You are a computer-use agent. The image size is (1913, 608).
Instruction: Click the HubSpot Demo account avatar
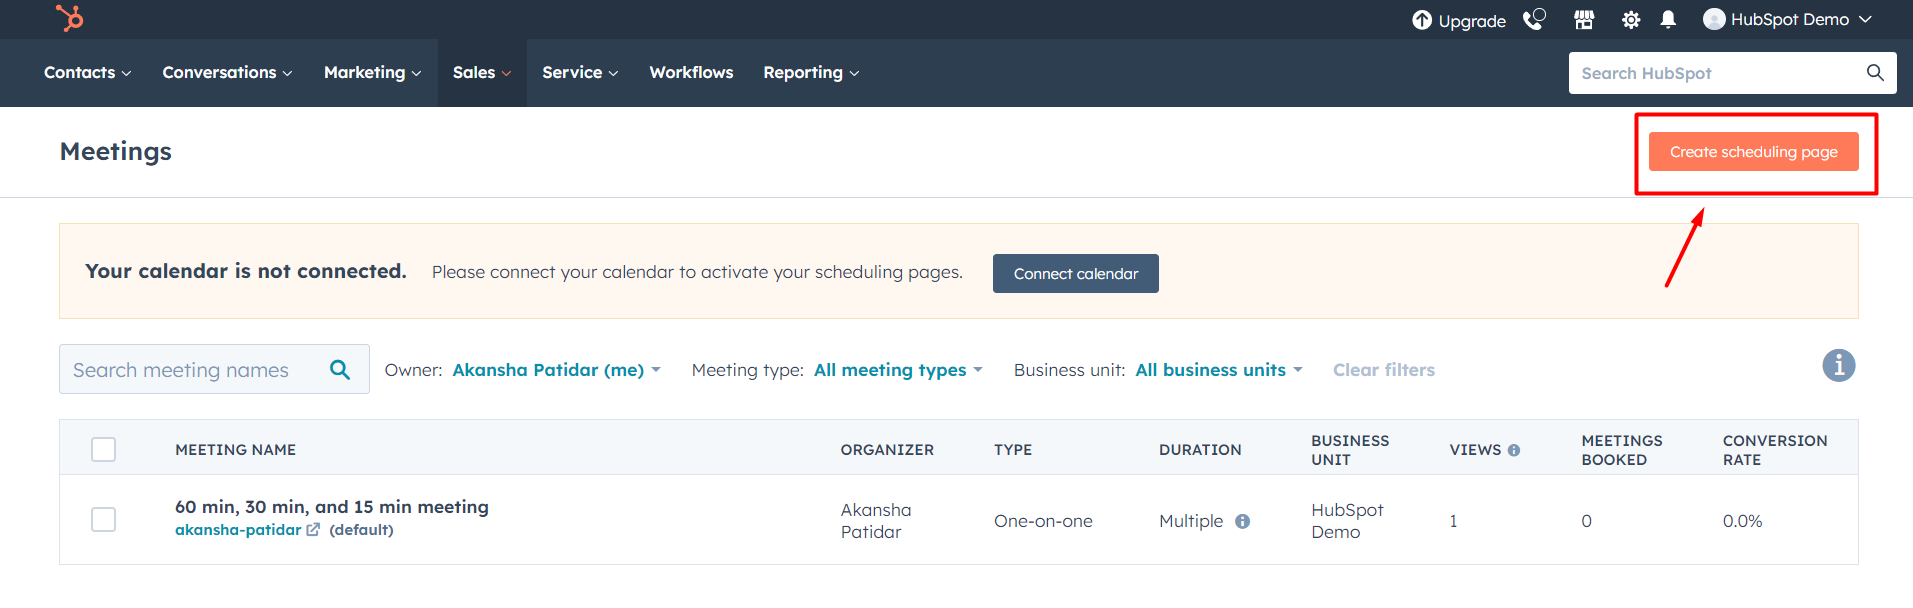pos(1714,19)
